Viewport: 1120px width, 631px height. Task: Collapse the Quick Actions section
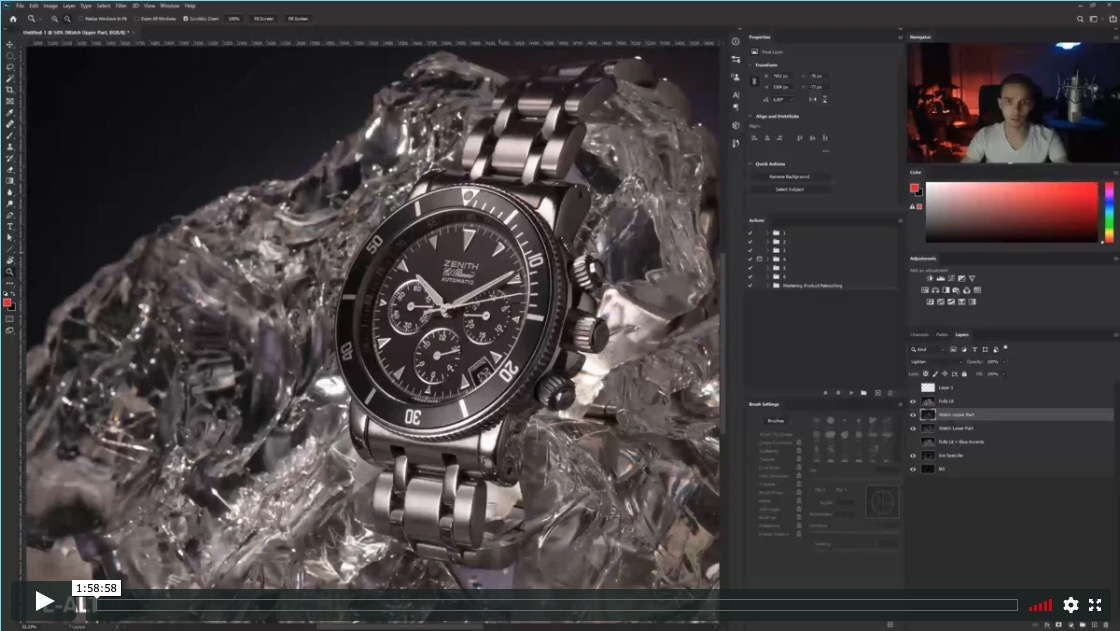coord(751,164)
